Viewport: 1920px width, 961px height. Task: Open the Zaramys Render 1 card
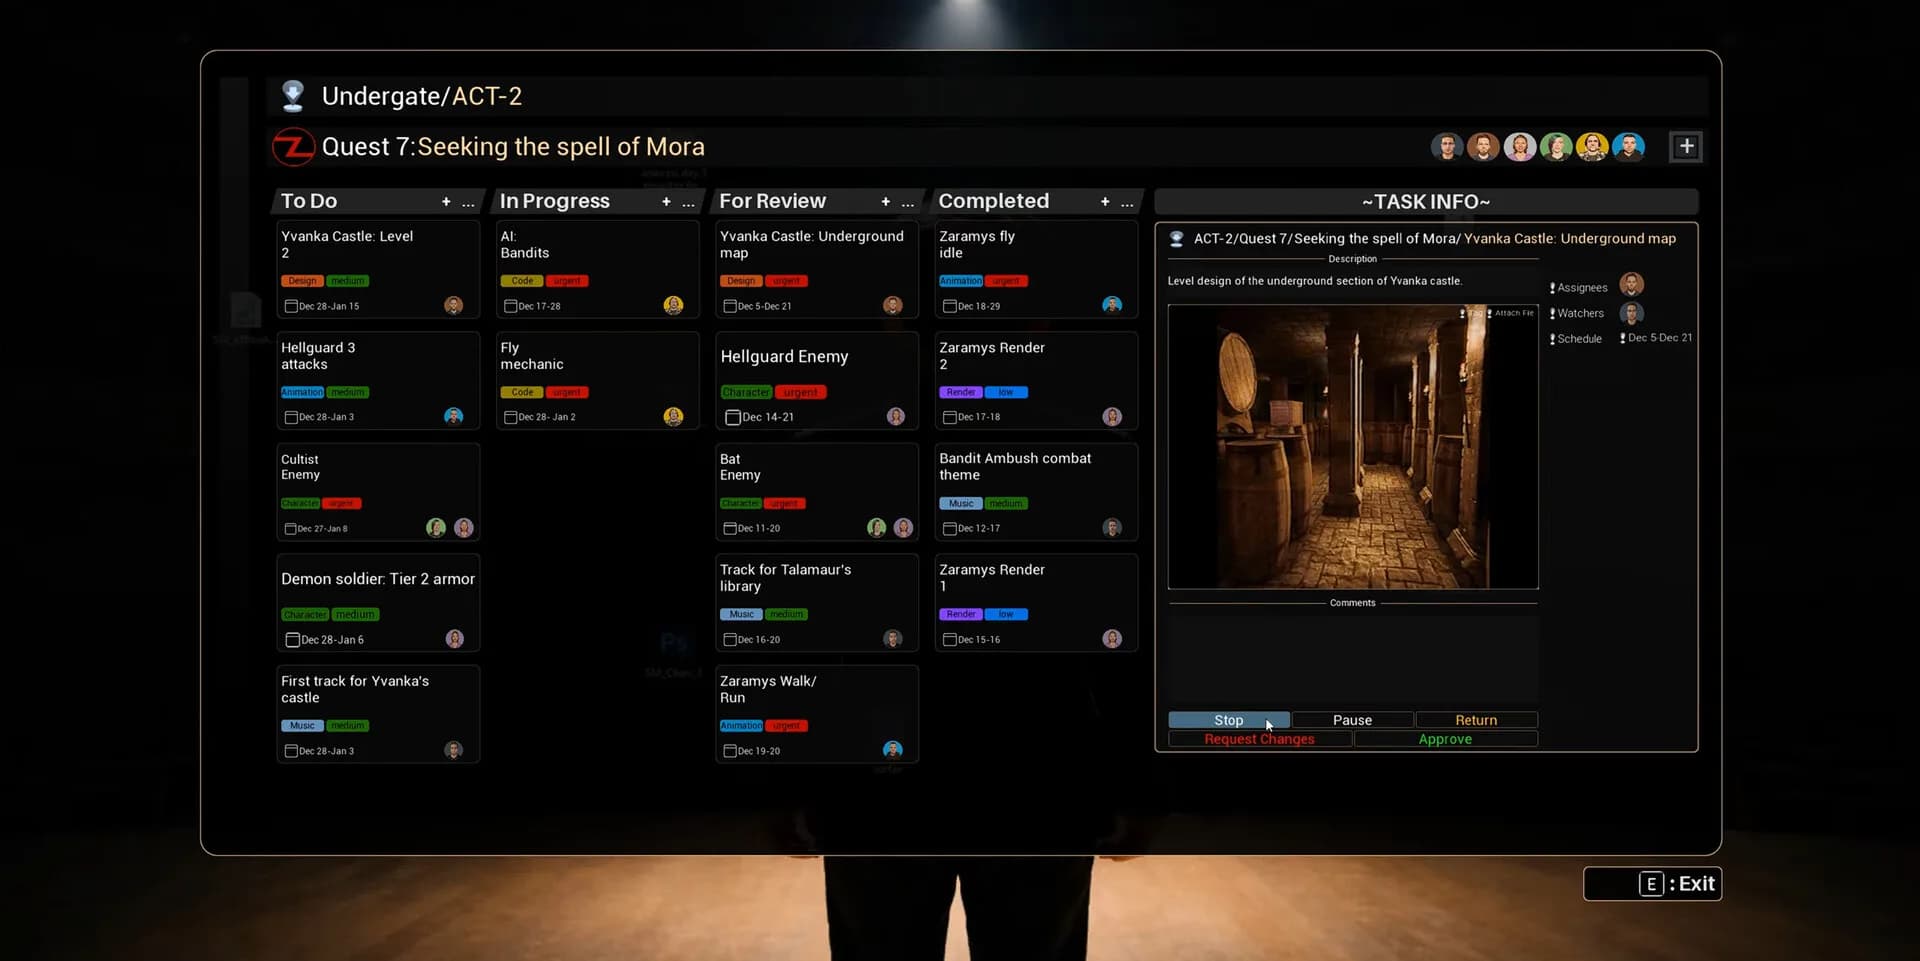coord(1036,603)
